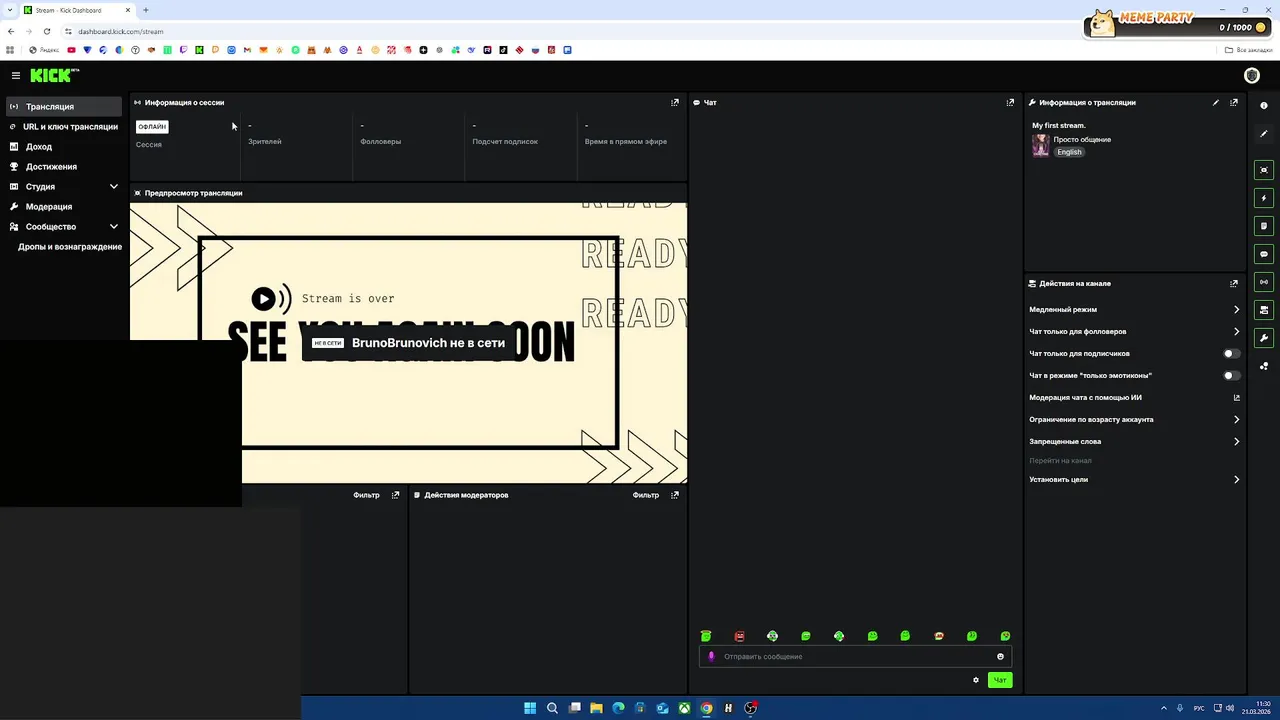Pop out the Информация о сессии panel
This screenshot has width=1280, height=720.
point(675,102)
